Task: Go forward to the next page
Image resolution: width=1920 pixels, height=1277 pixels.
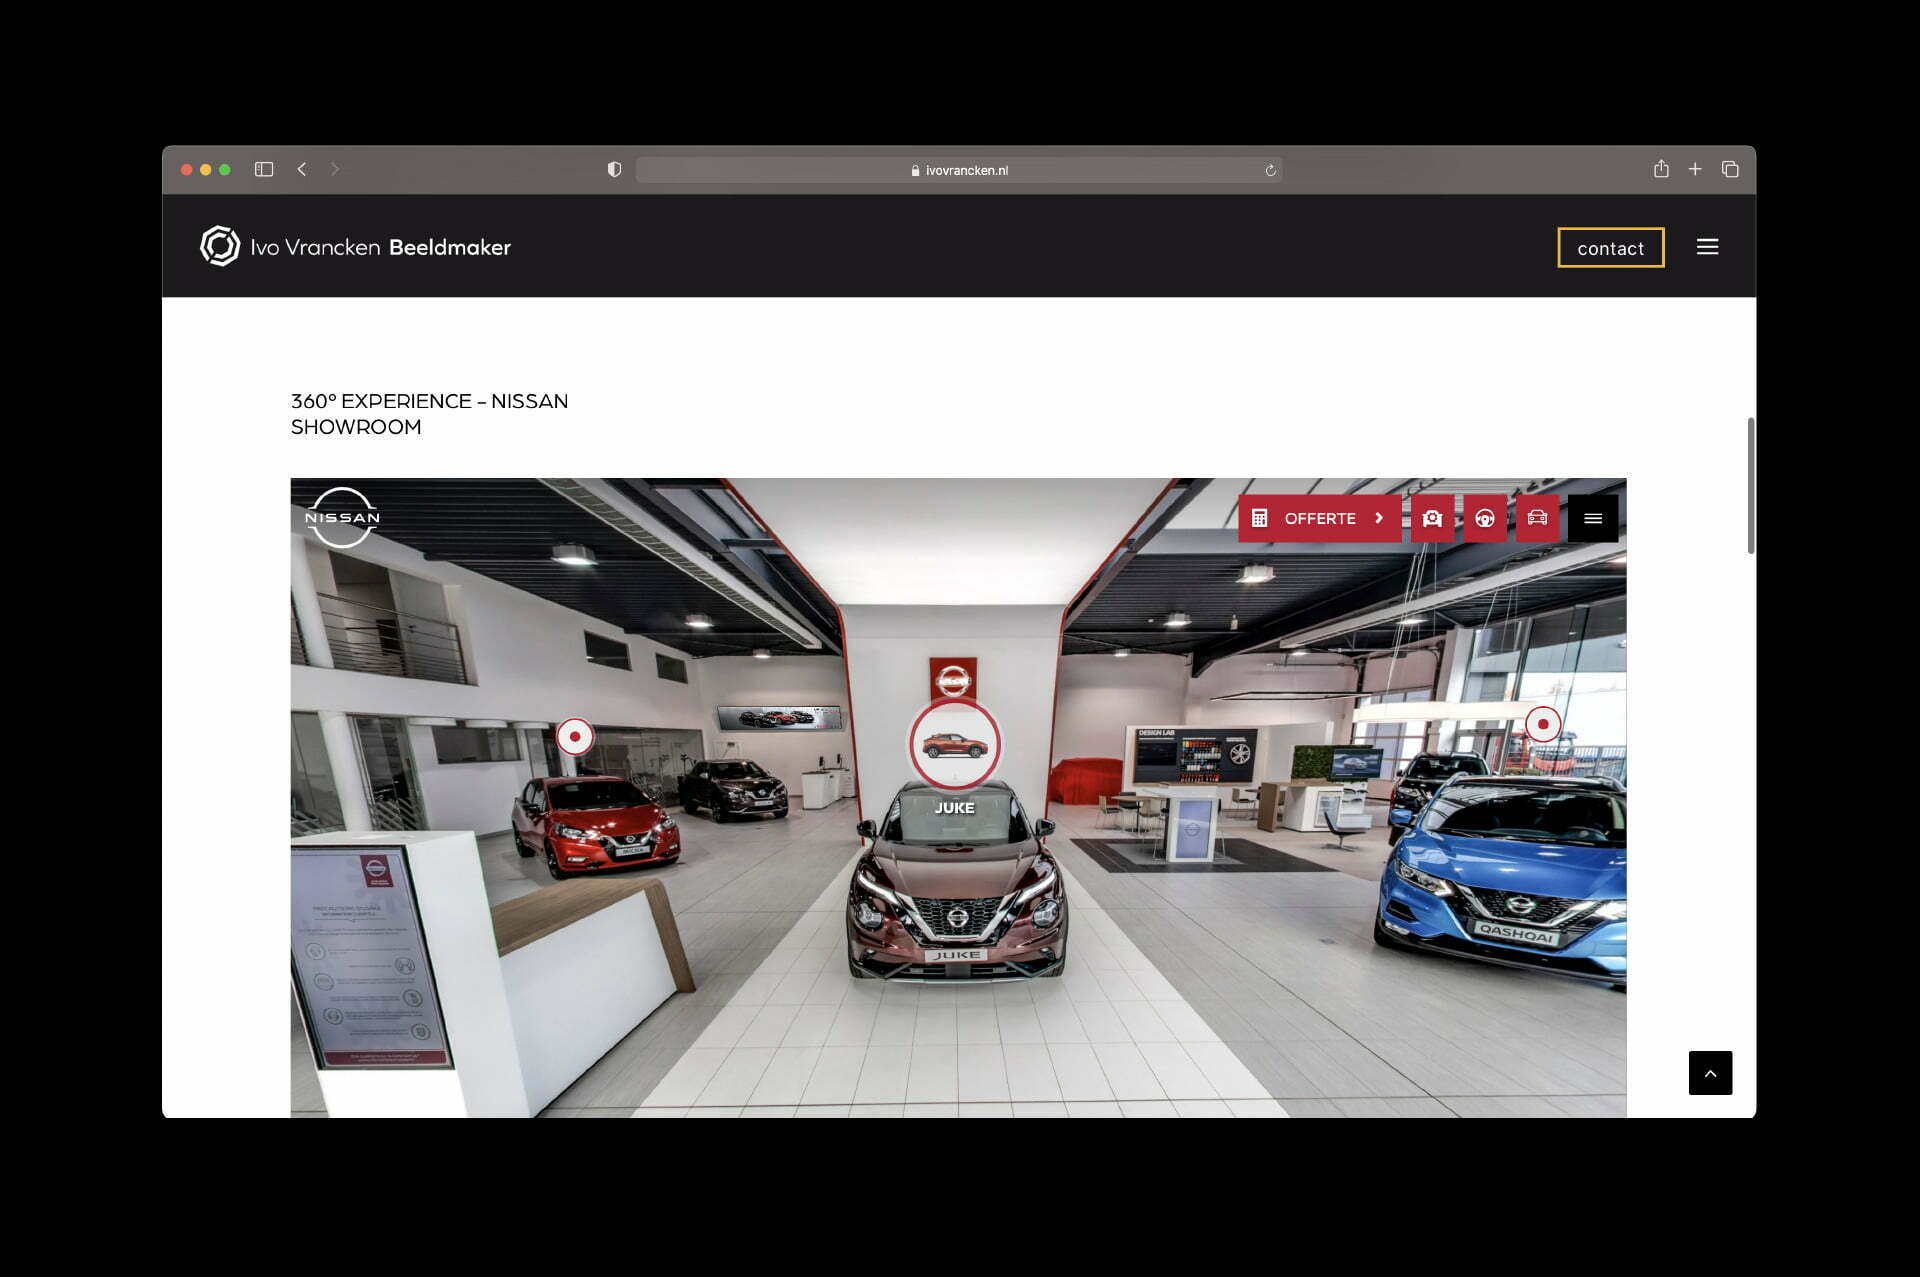Action: coord(335,170)
